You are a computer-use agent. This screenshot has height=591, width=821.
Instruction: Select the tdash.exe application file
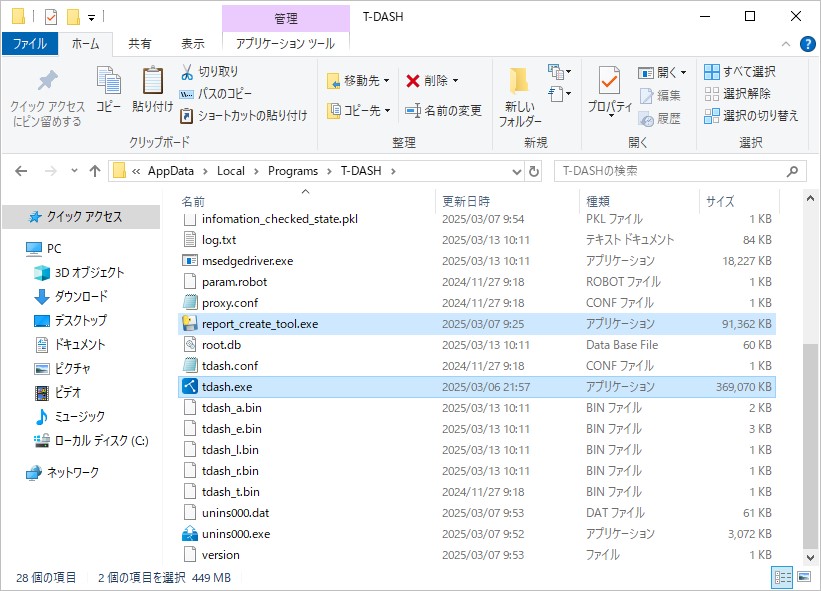227,387
